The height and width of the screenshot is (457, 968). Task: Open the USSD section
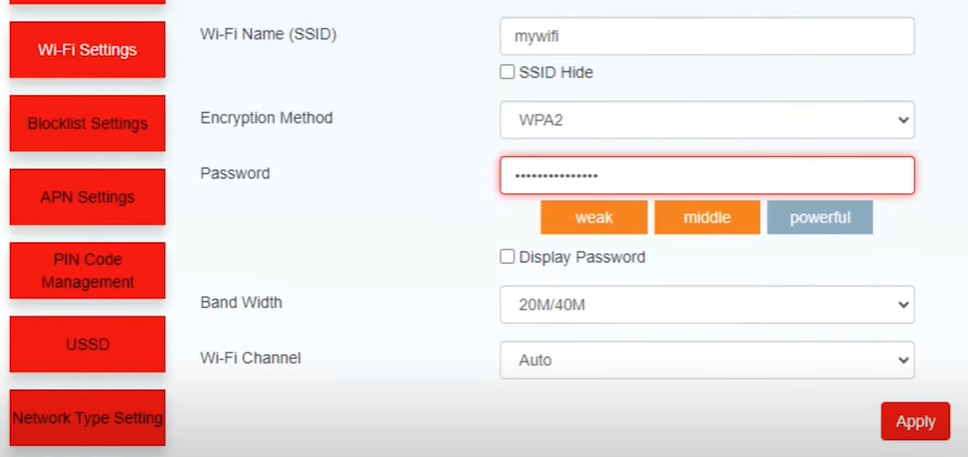[87, 344]
